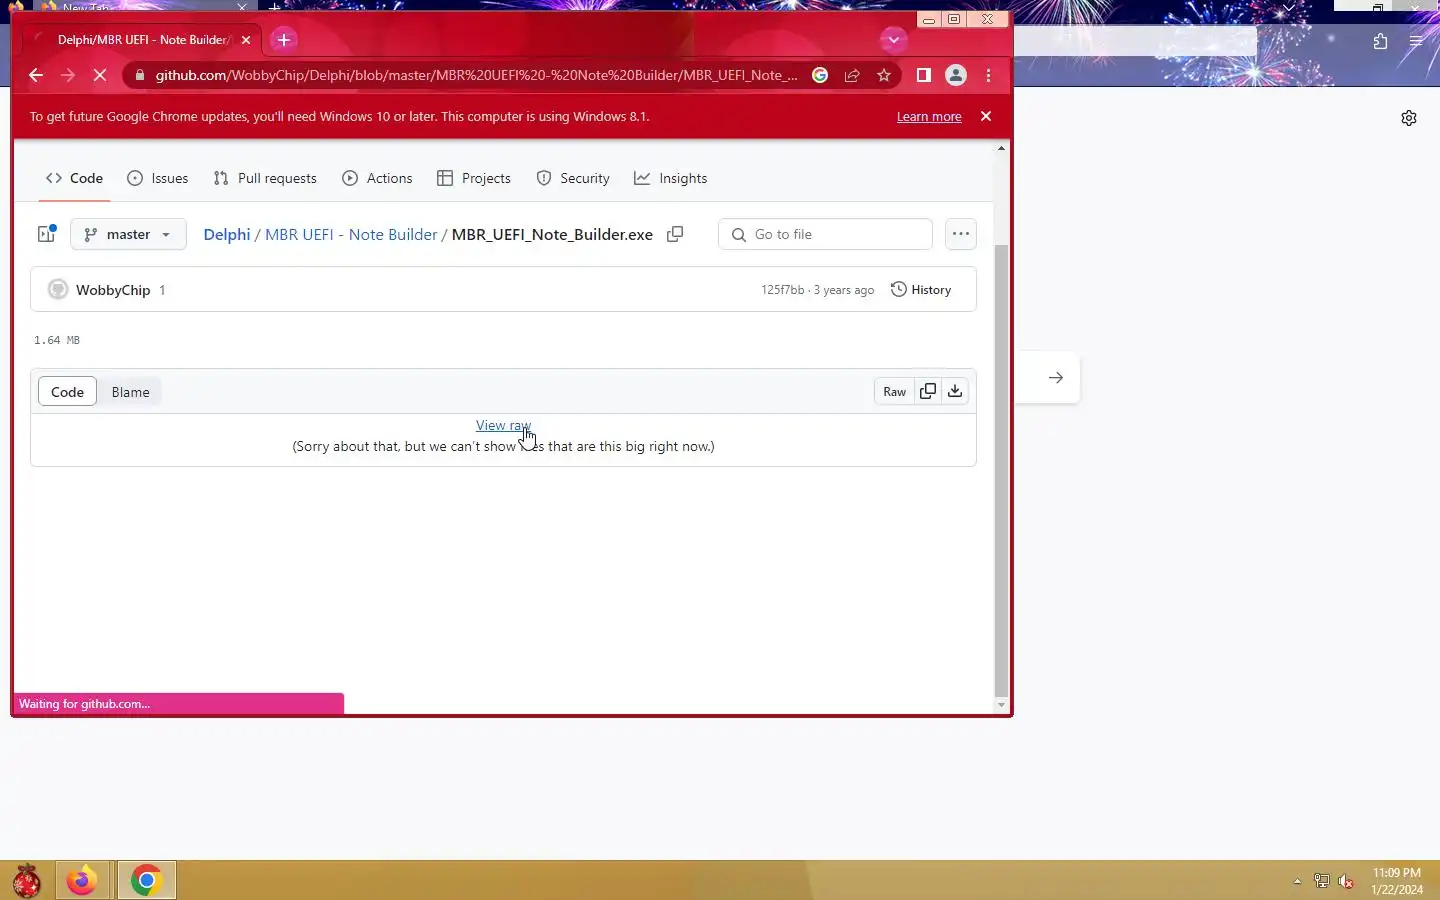Expand the file tree side panel
Viewport: 1440px width, 900px height.
click(x=46, y=234)
